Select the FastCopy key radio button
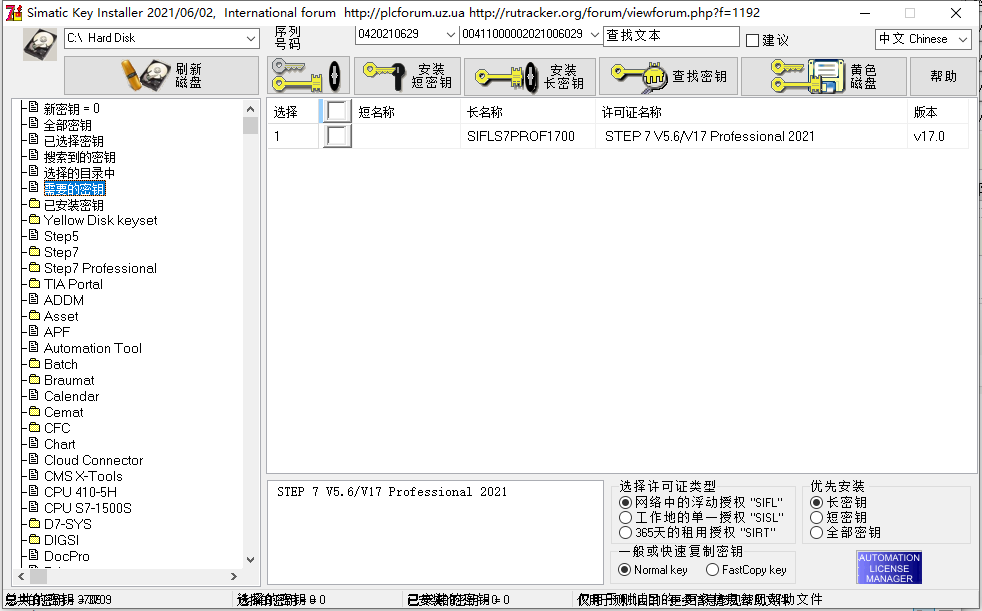 coord(712,570)
